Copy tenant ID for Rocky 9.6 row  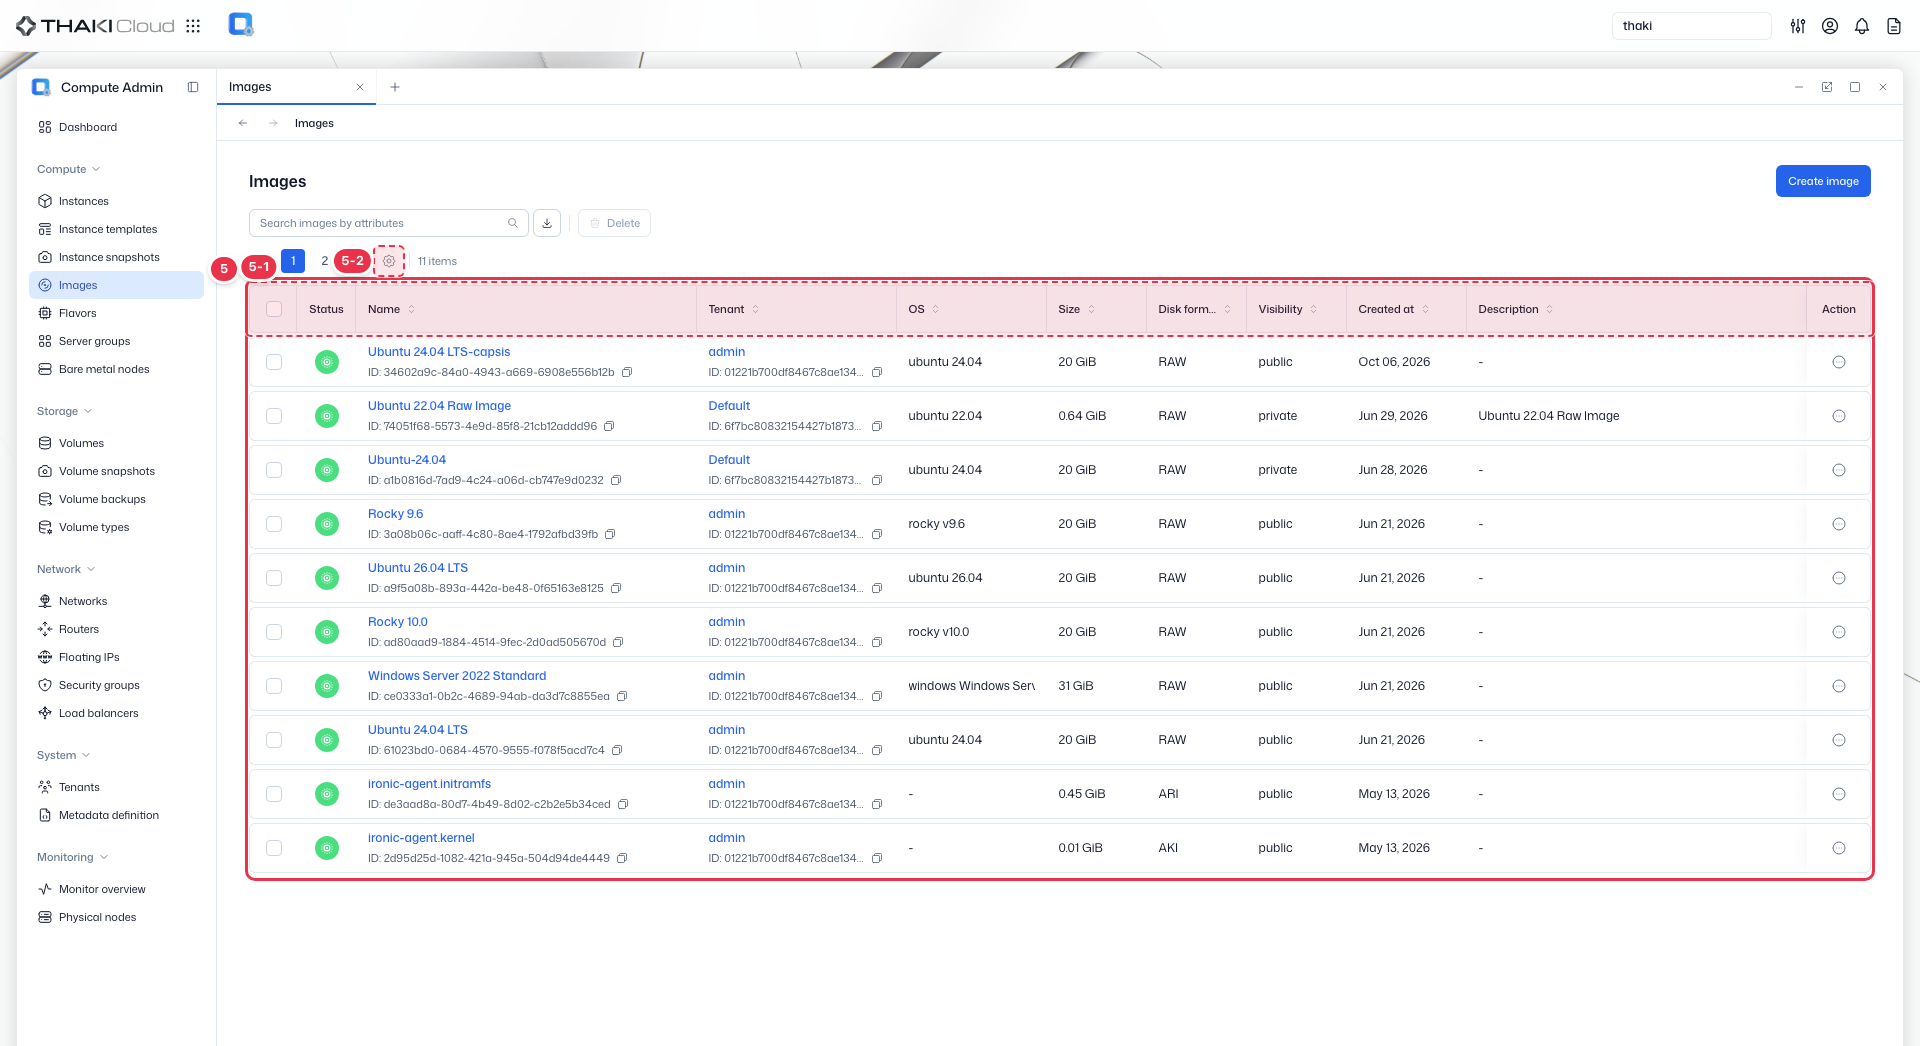coord(877,534)
